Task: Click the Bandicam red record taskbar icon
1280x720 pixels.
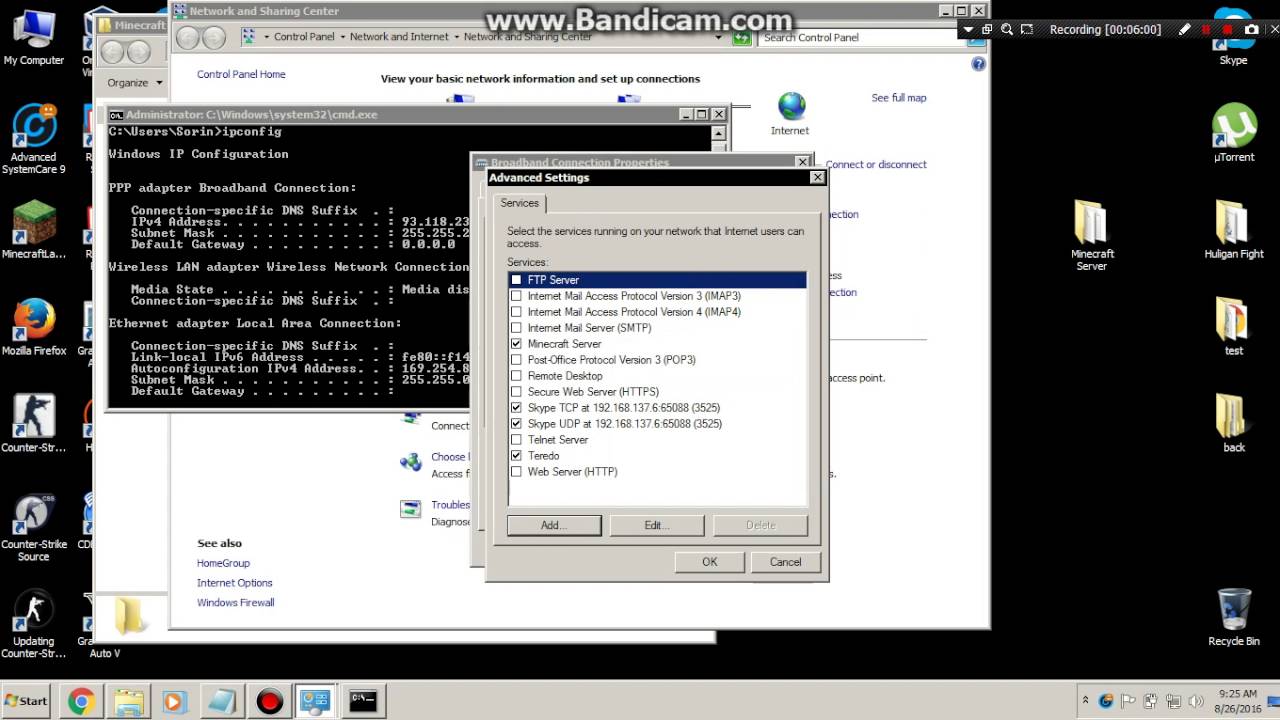Action: [269, 702]
